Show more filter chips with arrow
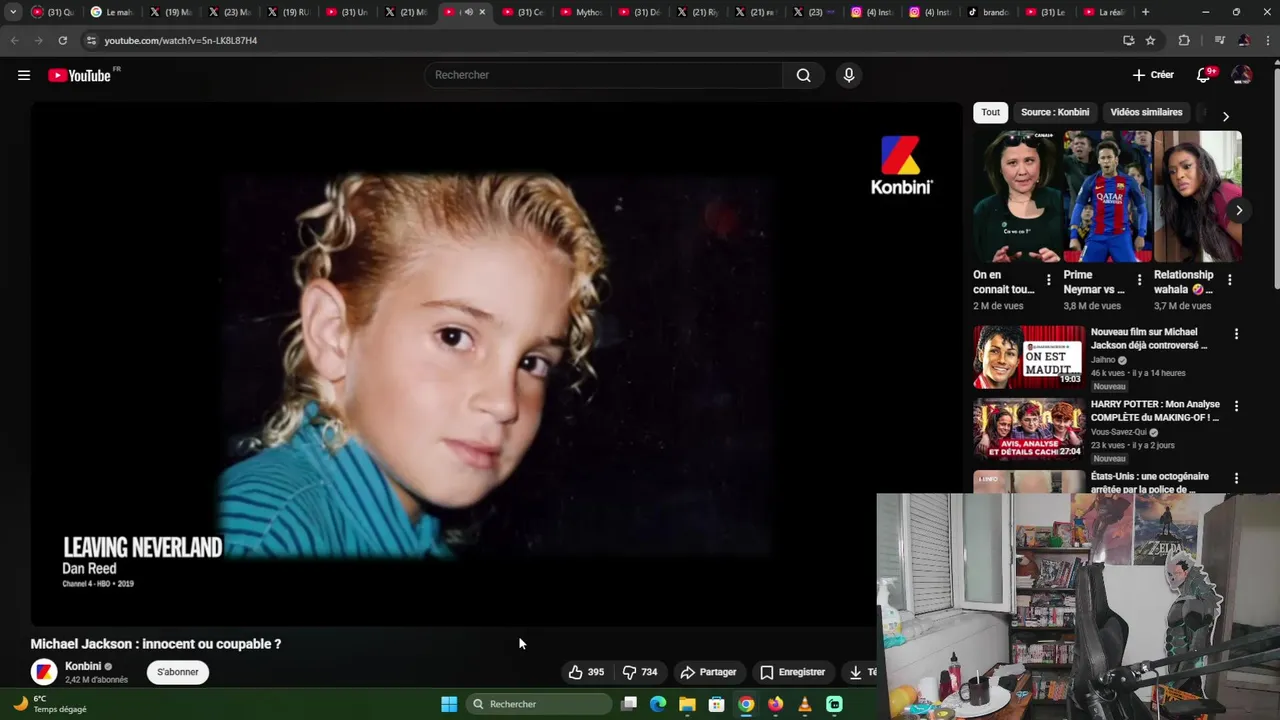This screenshot has height=720, width=1280. pyautogui.click(x=1225, y=116)
